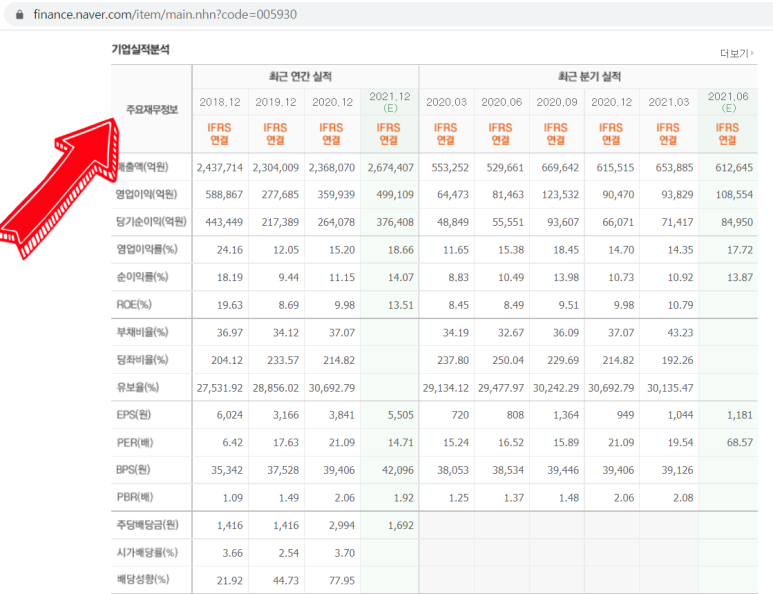Click the ROE(%) row label

(x=134, y=305)
